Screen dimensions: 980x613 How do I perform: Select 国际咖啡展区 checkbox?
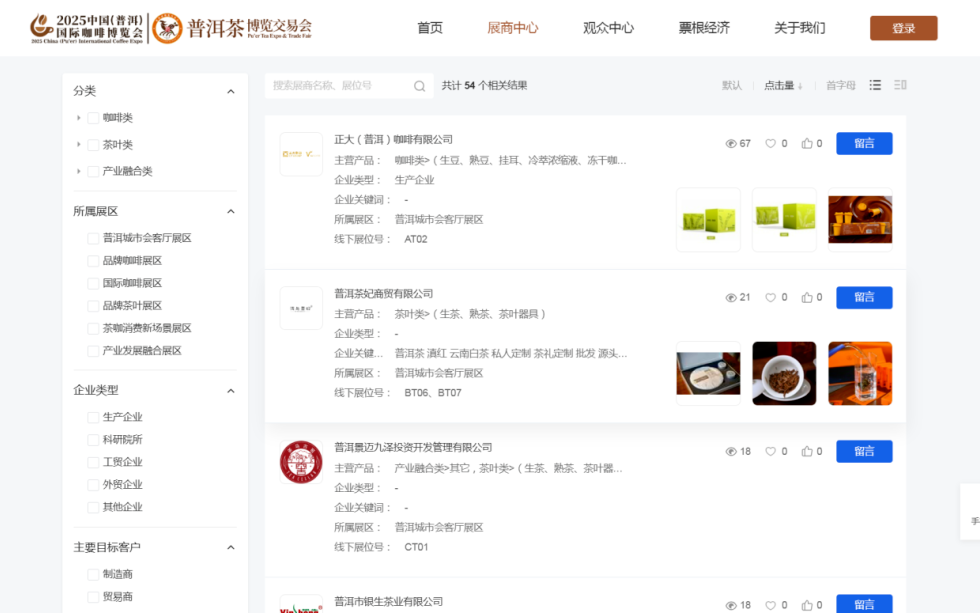(93, 283)
